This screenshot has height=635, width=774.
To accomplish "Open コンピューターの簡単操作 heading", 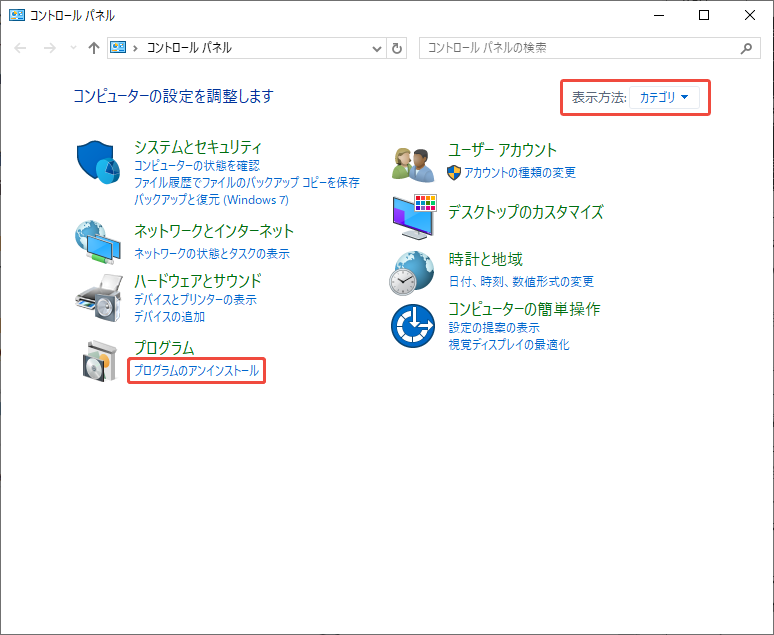I will point(524,309).
